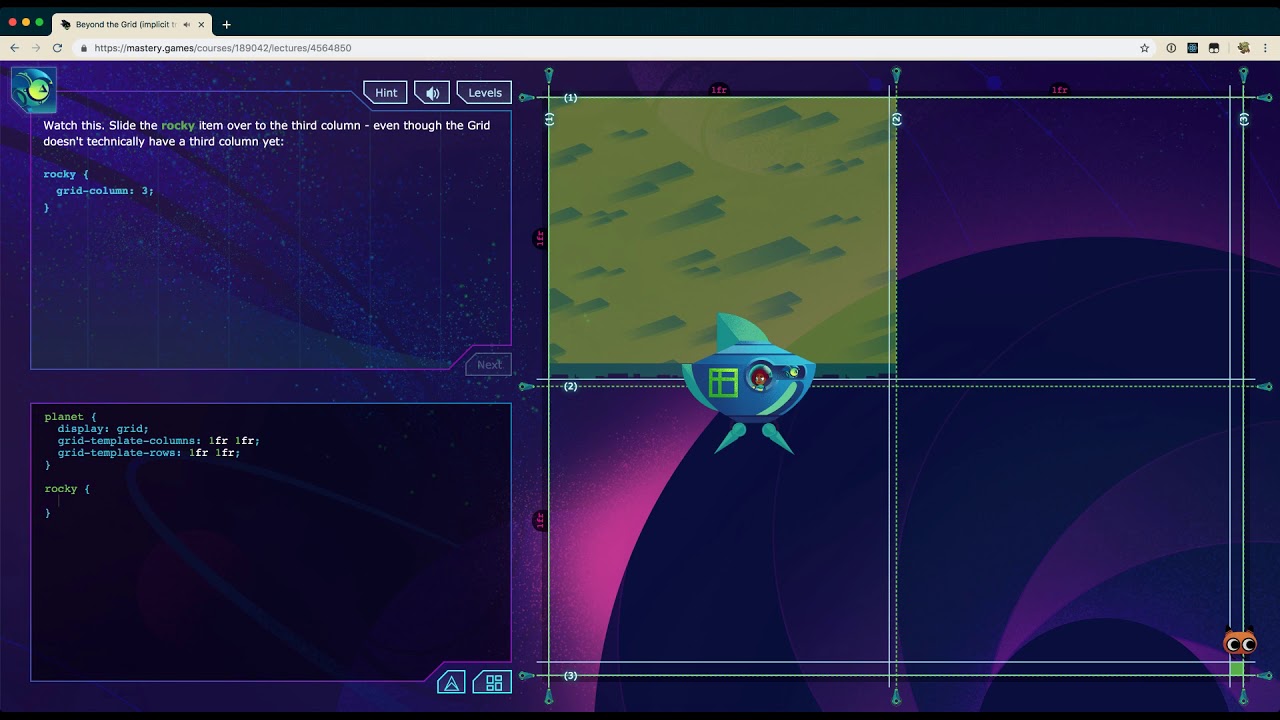Viewport: 1280px width, 720px height.
Task: Click the second column 1fr size label
Action: (x=1059, y=90)
